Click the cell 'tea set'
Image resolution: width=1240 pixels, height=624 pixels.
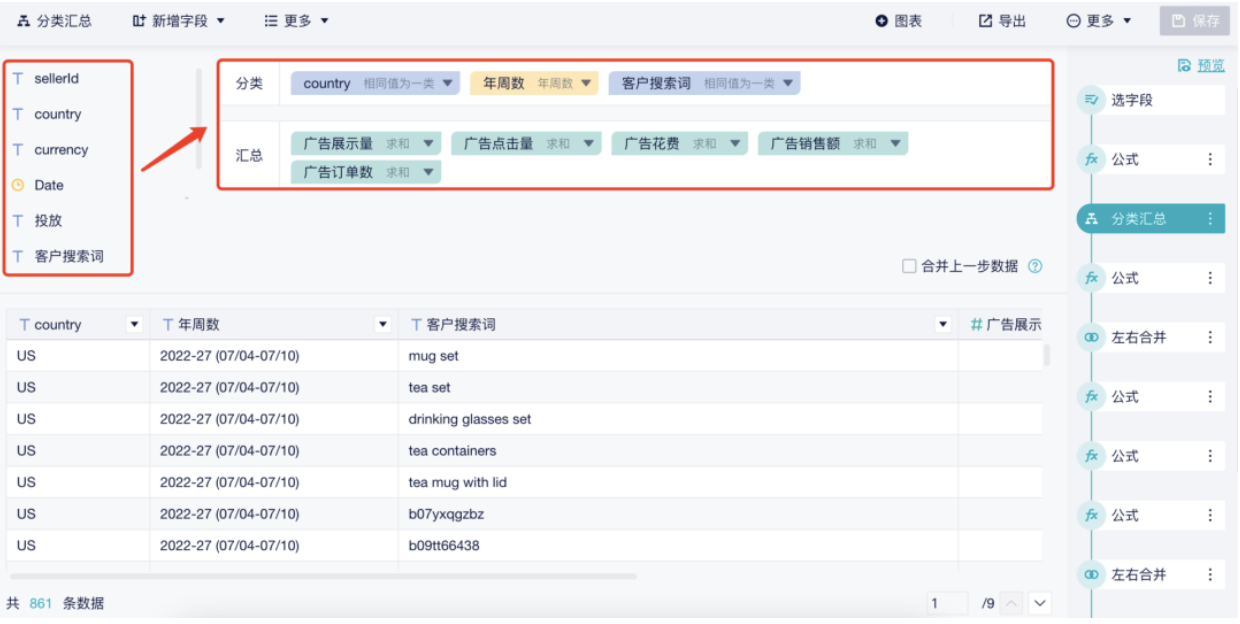pyautogui.click(x=678, y=387)
